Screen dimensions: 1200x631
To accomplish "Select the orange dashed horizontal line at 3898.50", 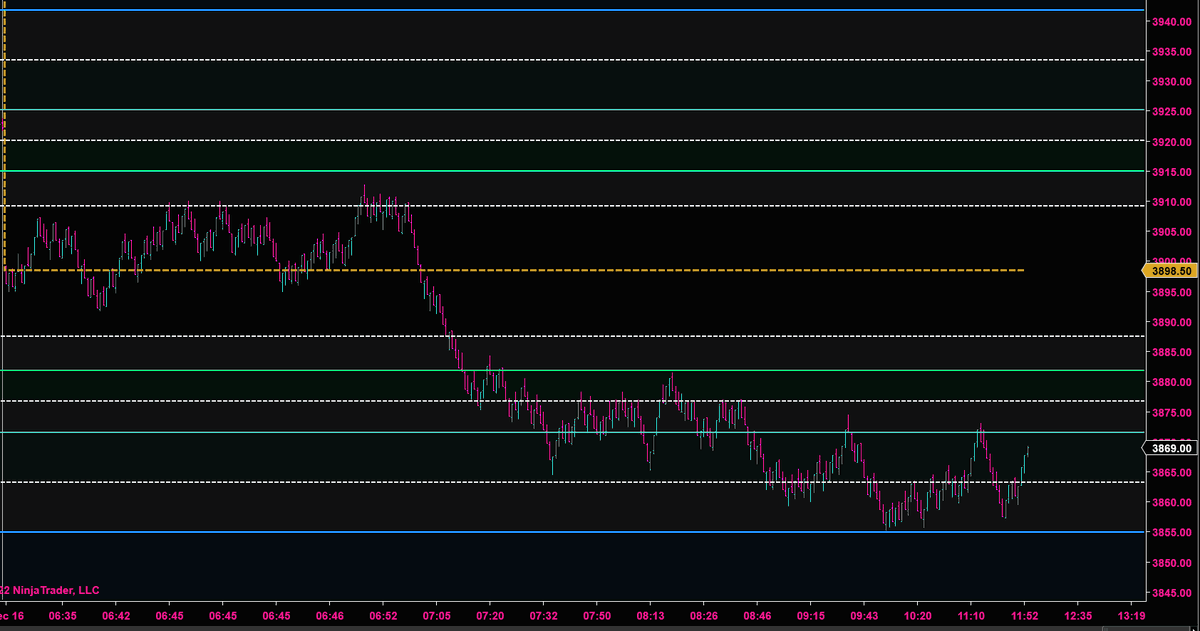I will tap(512, 270).
